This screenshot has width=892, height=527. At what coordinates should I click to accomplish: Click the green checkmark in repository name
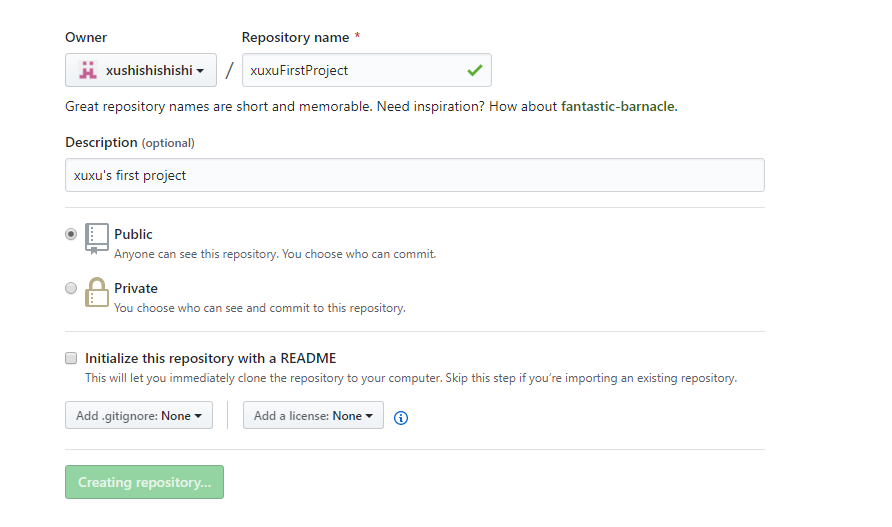[x=474, y=70]
